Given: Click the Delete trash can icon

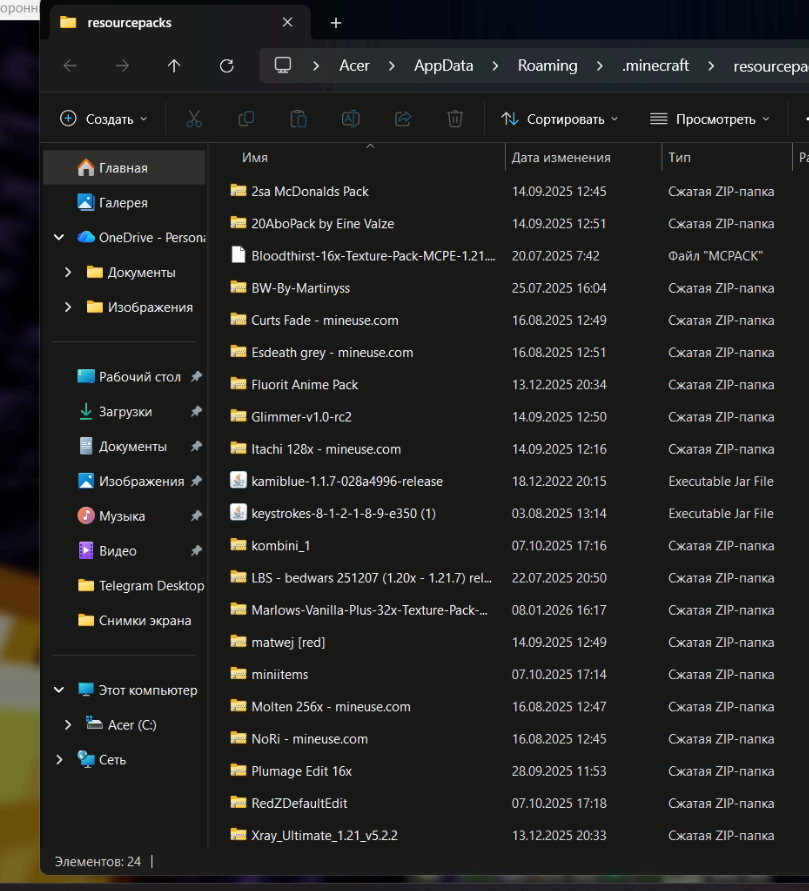Looking at the screenshot, I should pos(455,119).
